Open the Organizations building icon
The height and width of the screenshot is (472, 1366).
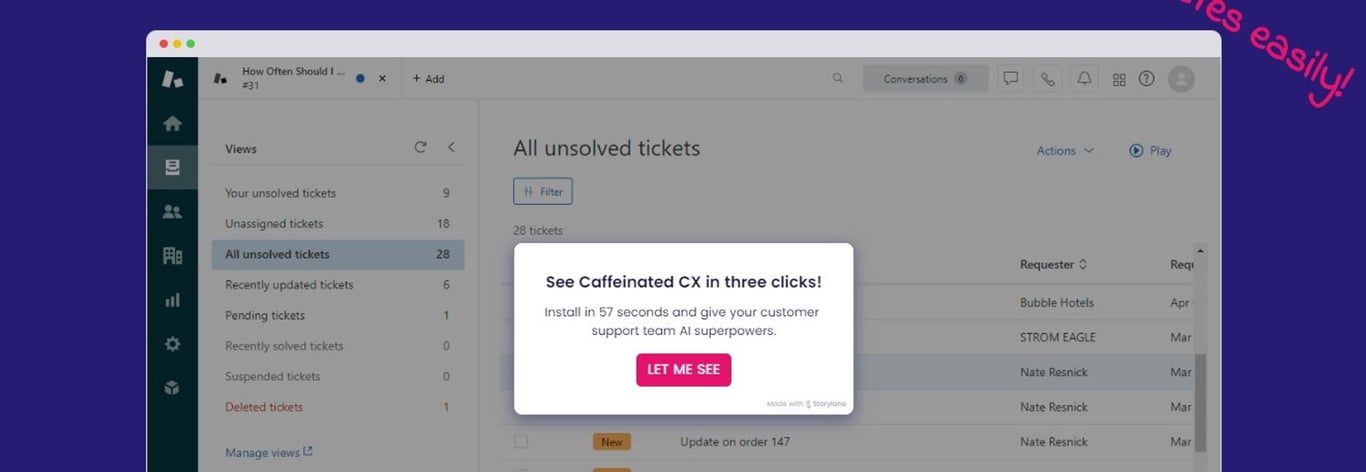point(172,255)
